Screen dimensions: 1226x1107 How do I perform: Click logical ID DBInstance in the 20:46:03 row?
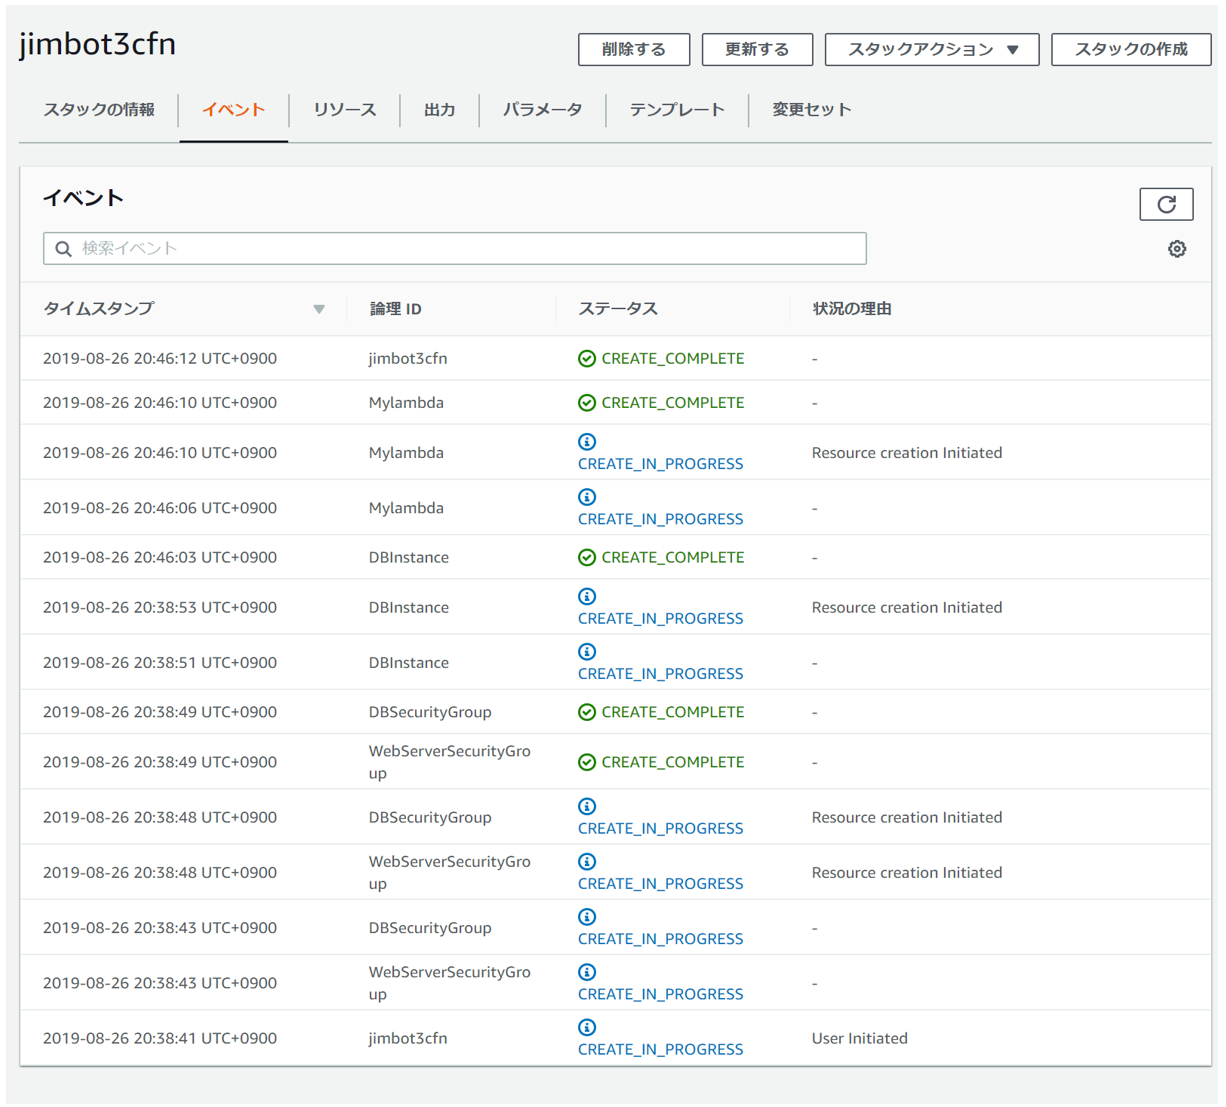[x=409, y=558]
